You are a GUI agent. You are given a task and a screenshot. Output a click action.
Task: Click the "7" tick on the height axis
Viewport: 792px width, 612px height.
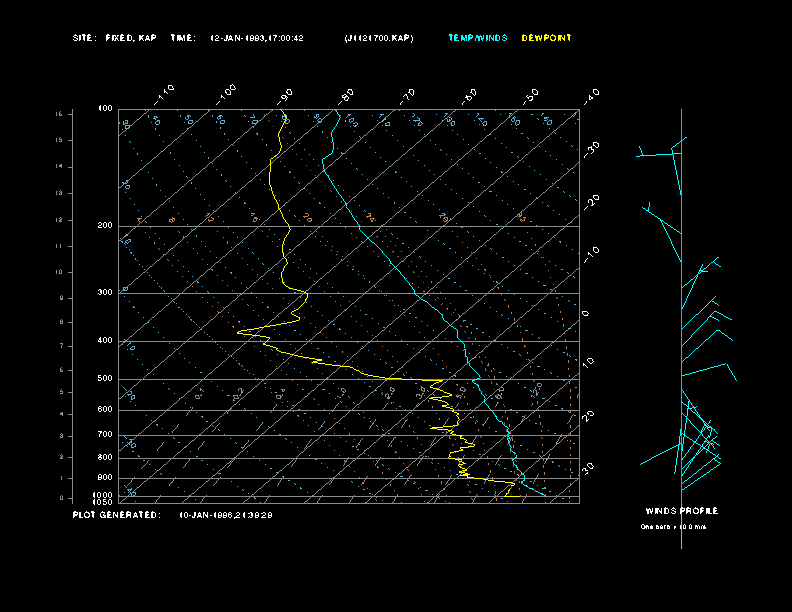[62, 346]
